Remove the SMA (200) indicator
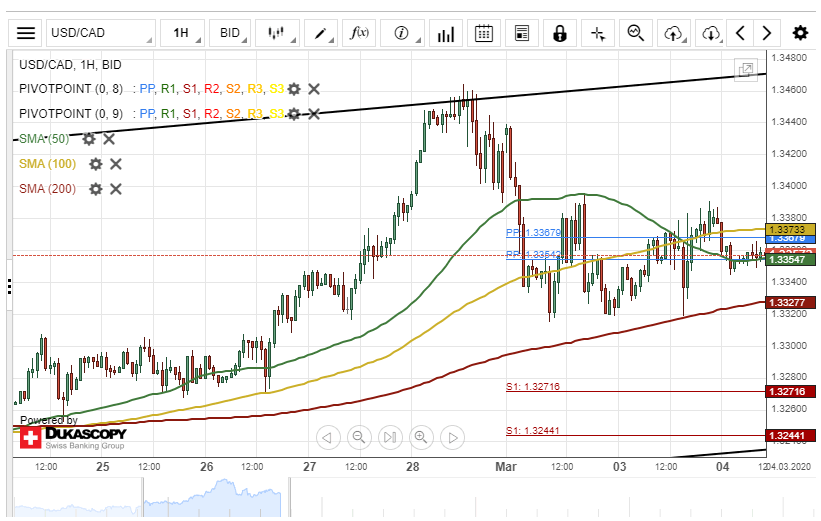 coord(116,189)
